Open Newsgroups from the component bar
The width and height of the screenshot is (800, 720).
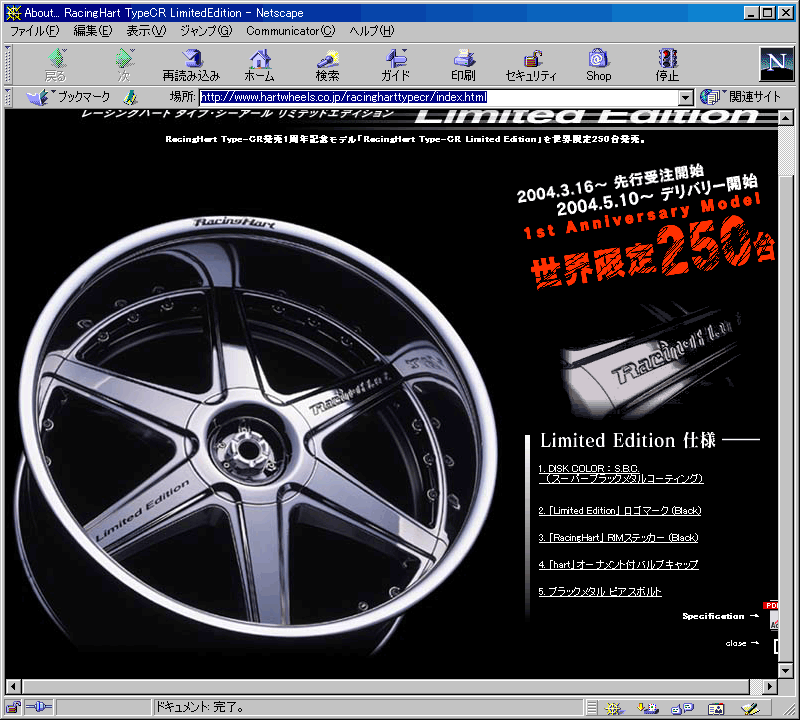click(x=682, y=708)
